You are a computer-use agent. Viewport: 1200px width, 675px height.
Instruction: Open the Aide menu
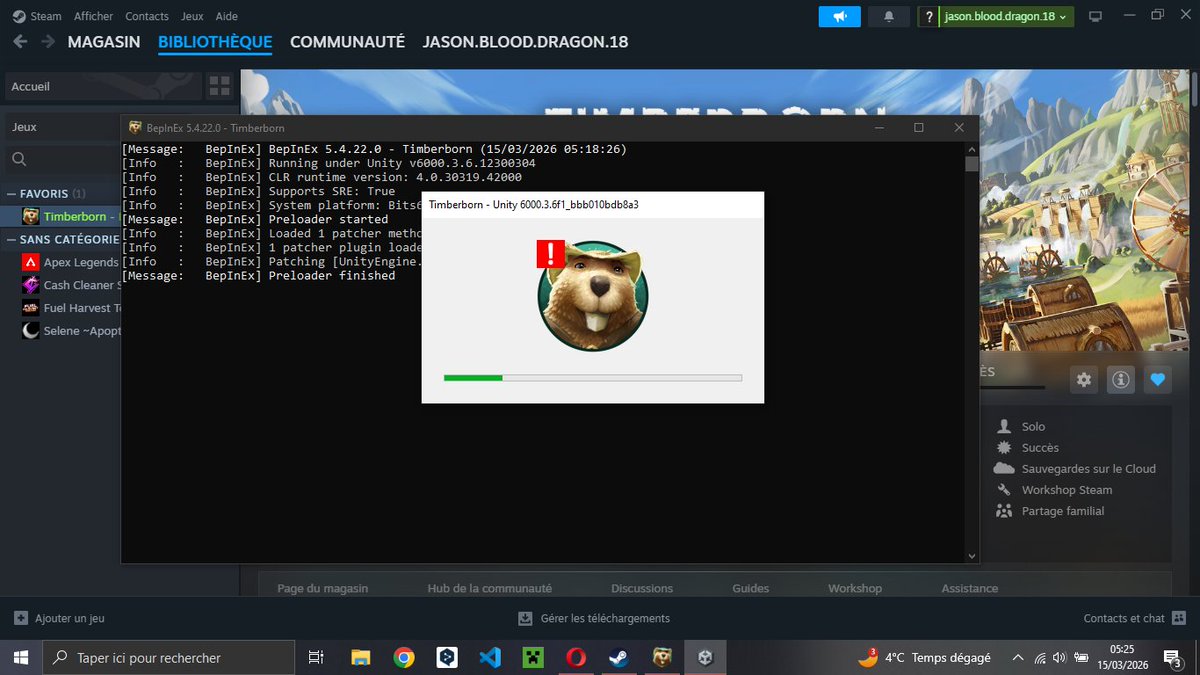[227, 16]
